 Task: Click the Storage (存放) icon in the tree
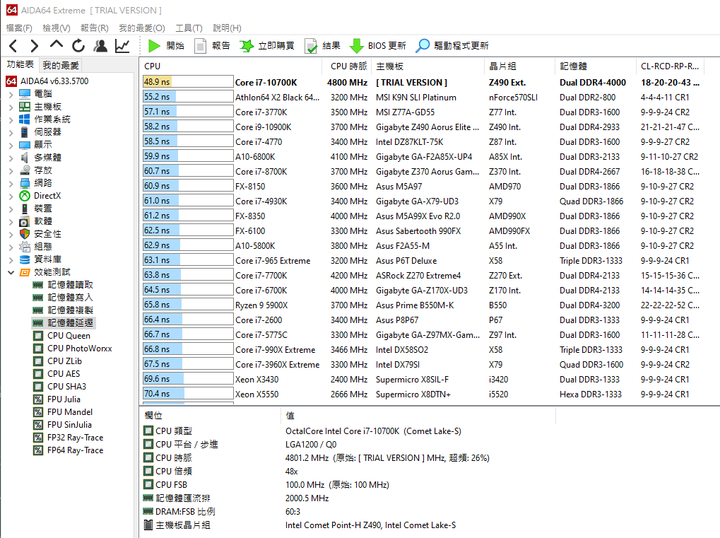(25, 170)
